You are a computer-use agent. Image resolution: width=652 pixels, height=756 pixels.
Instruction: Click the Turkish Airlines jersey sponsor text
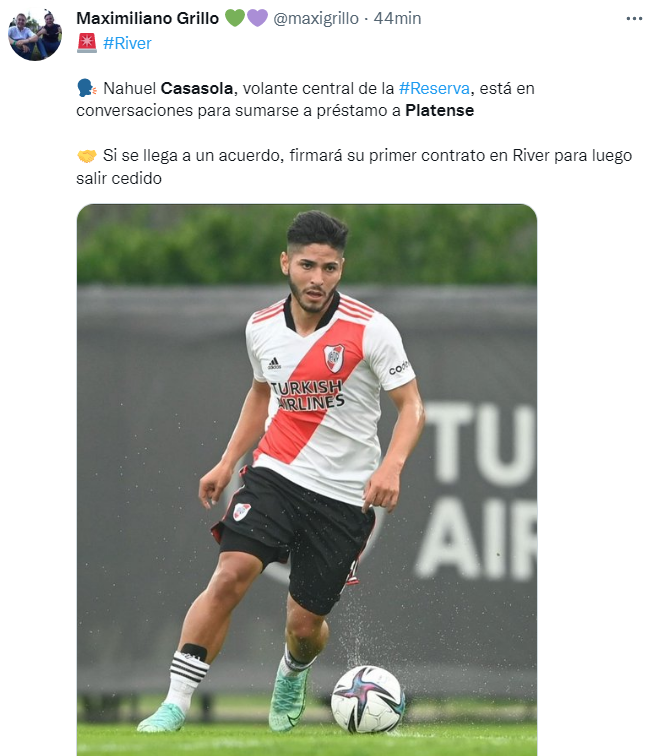tap(307, 395)
